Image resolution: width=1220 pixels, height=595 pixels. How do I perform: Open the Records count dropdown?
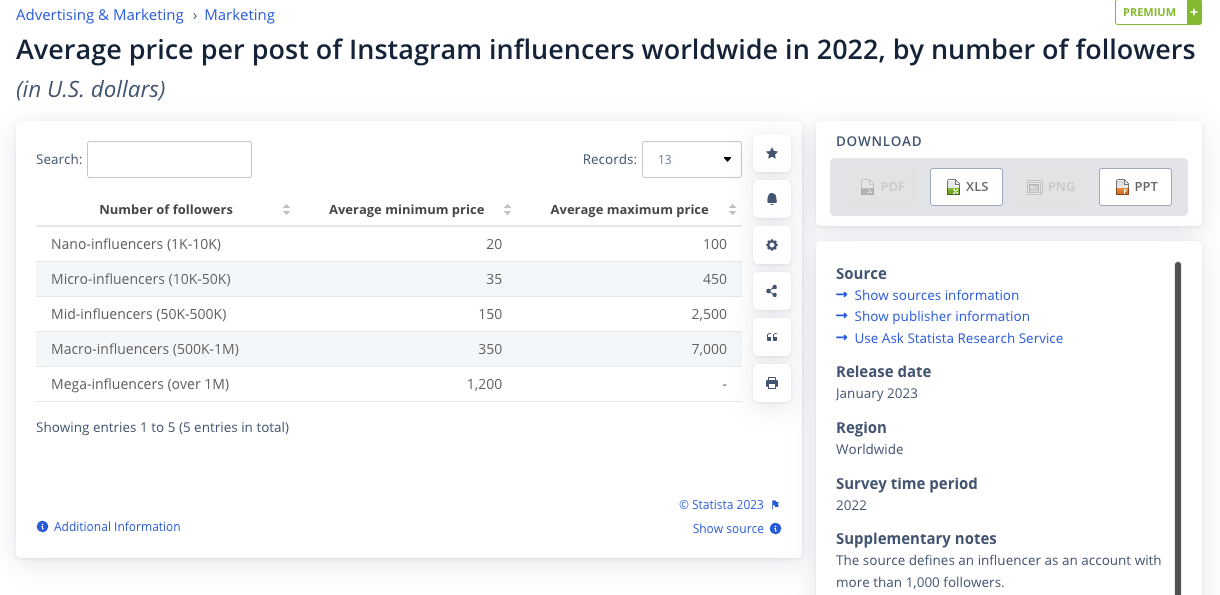691,160
